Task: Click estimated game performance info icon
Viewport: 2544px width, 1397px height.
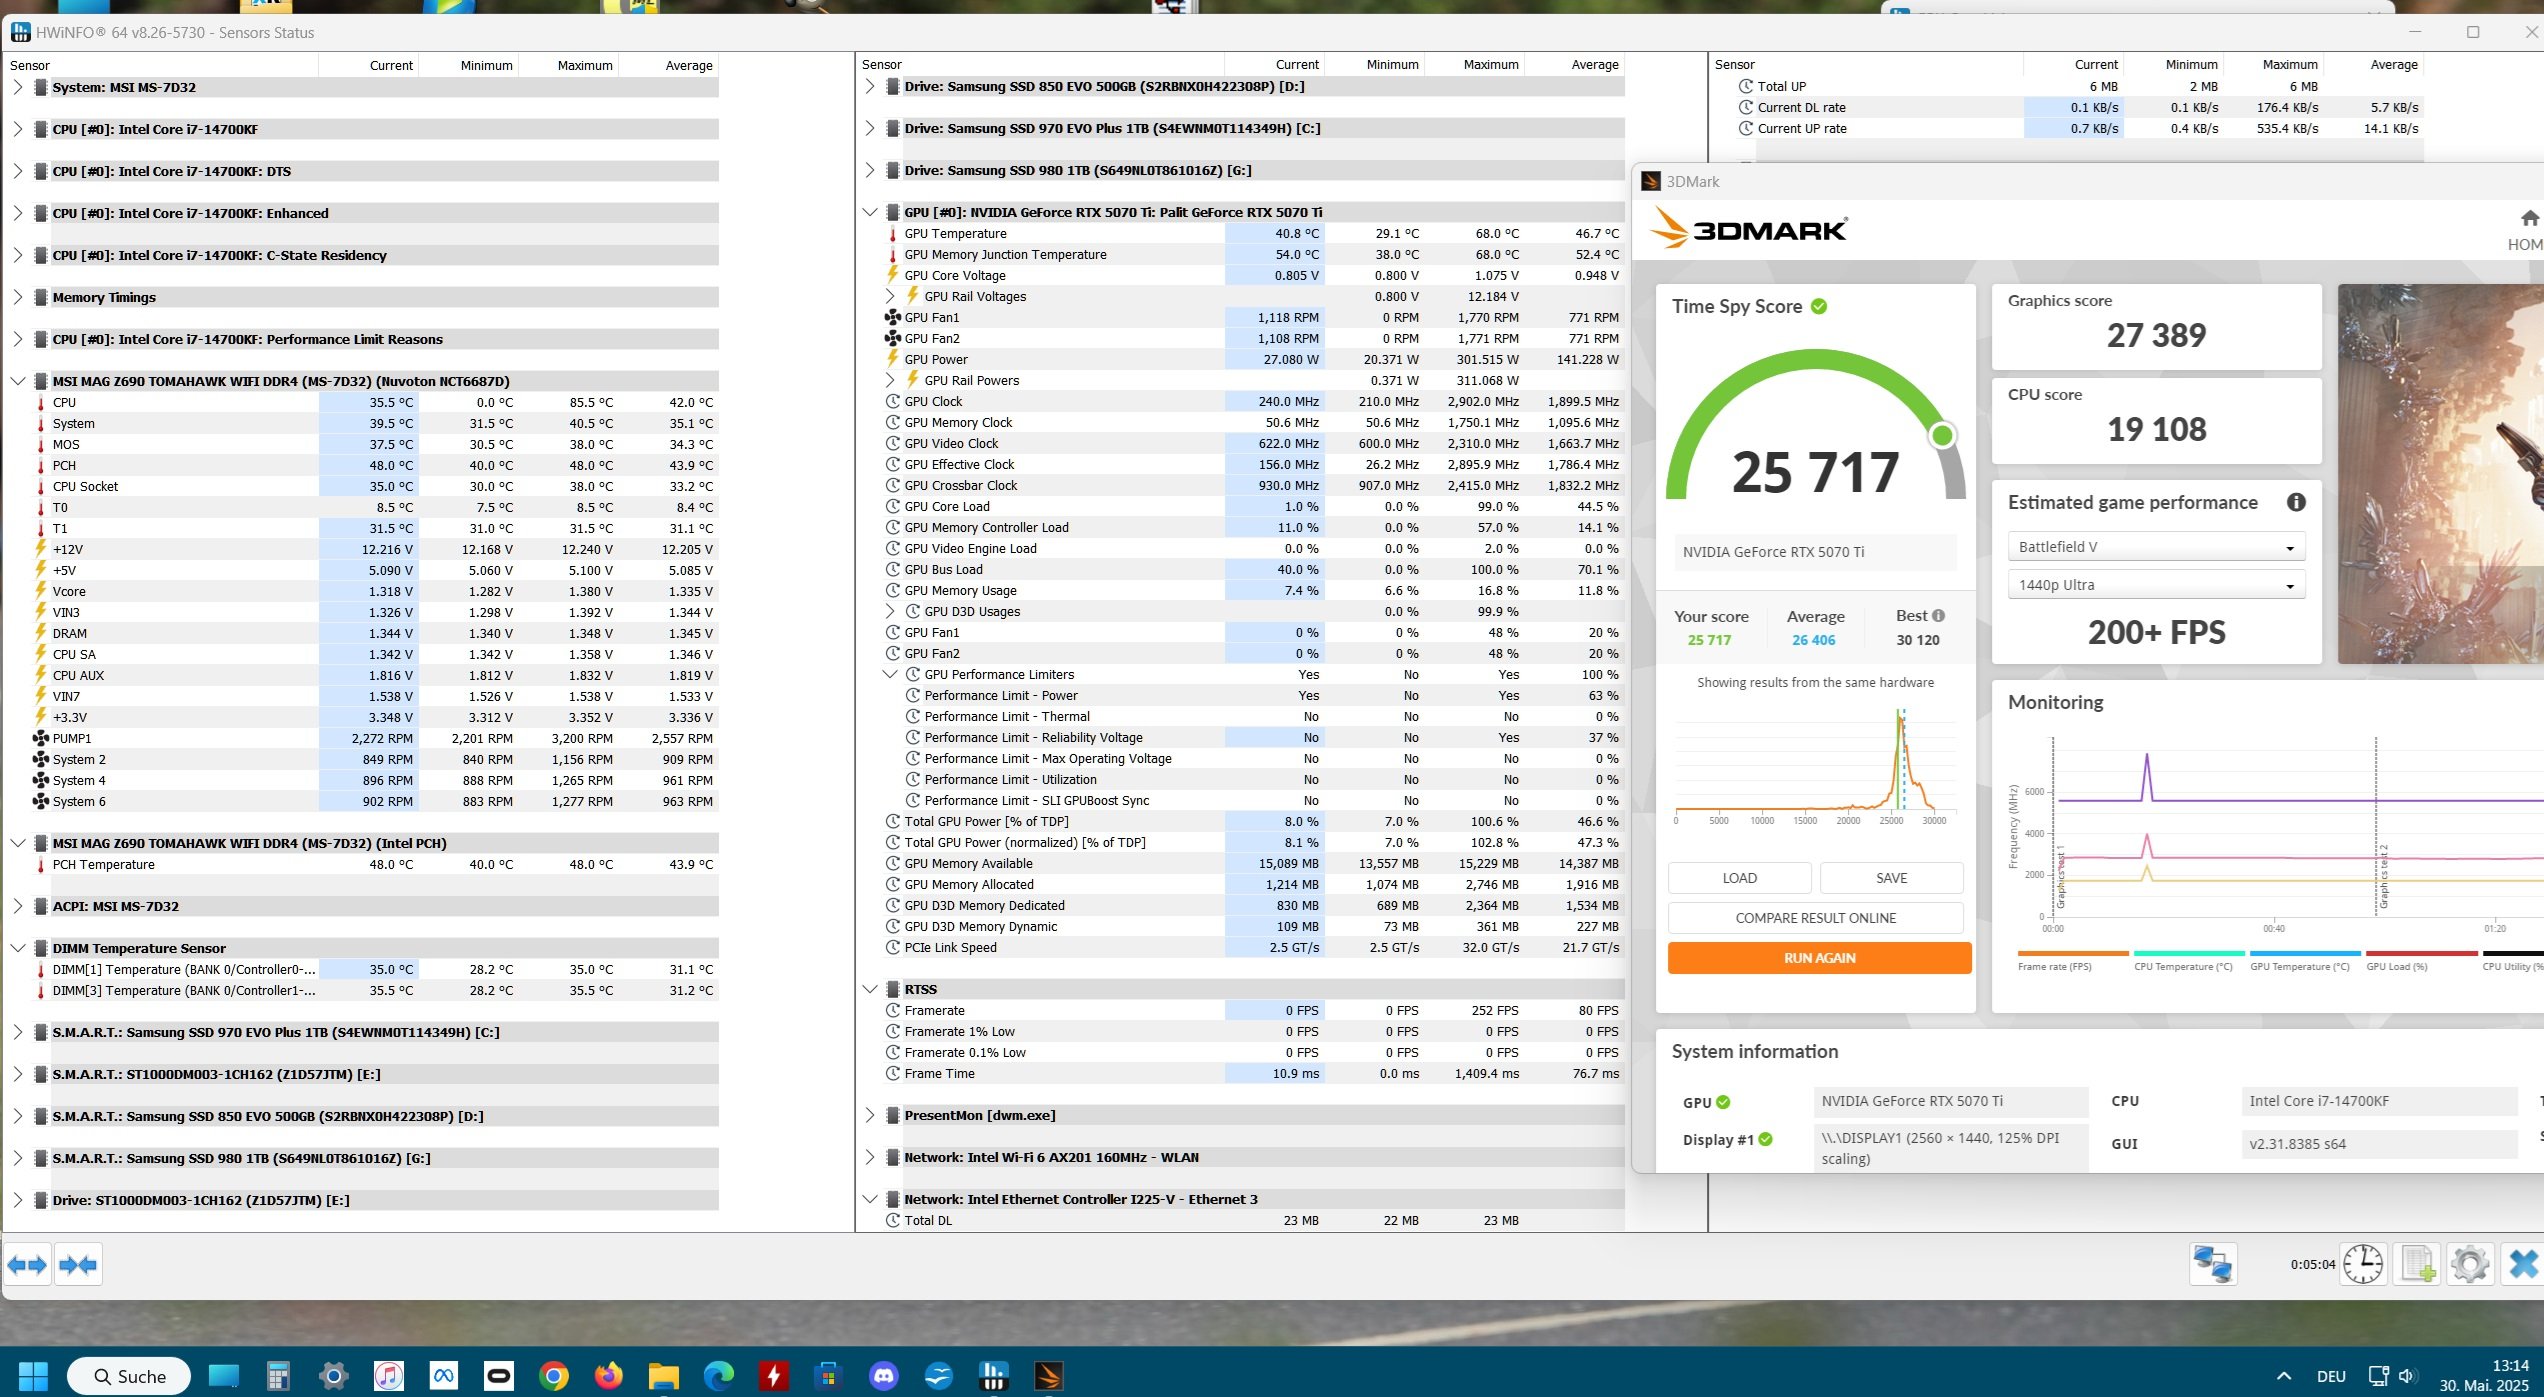Action: tap(2296, 503)
